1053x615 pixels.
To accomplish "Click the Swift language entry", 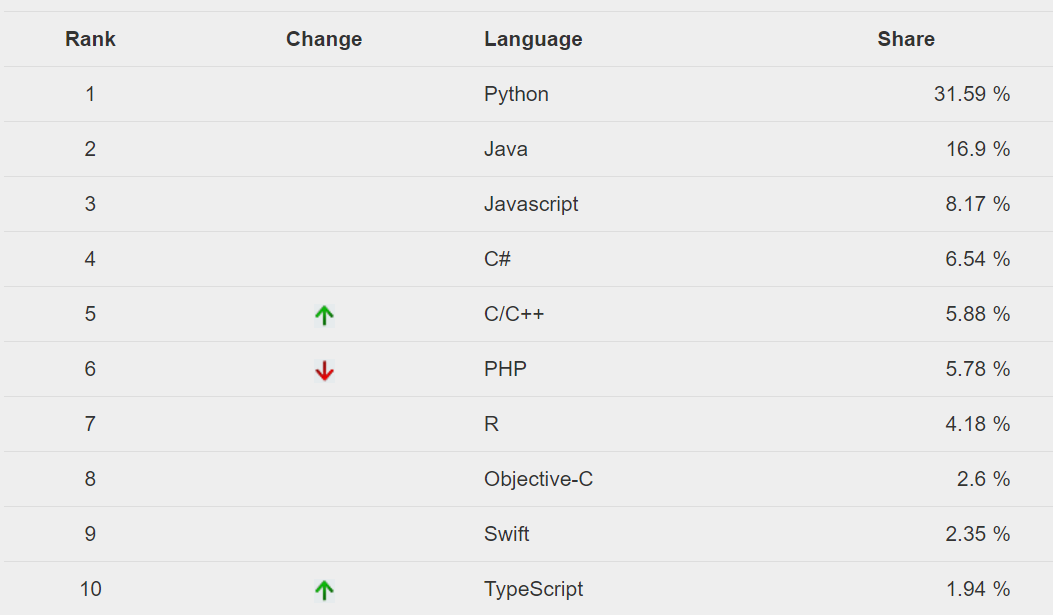I will [506, 534].
